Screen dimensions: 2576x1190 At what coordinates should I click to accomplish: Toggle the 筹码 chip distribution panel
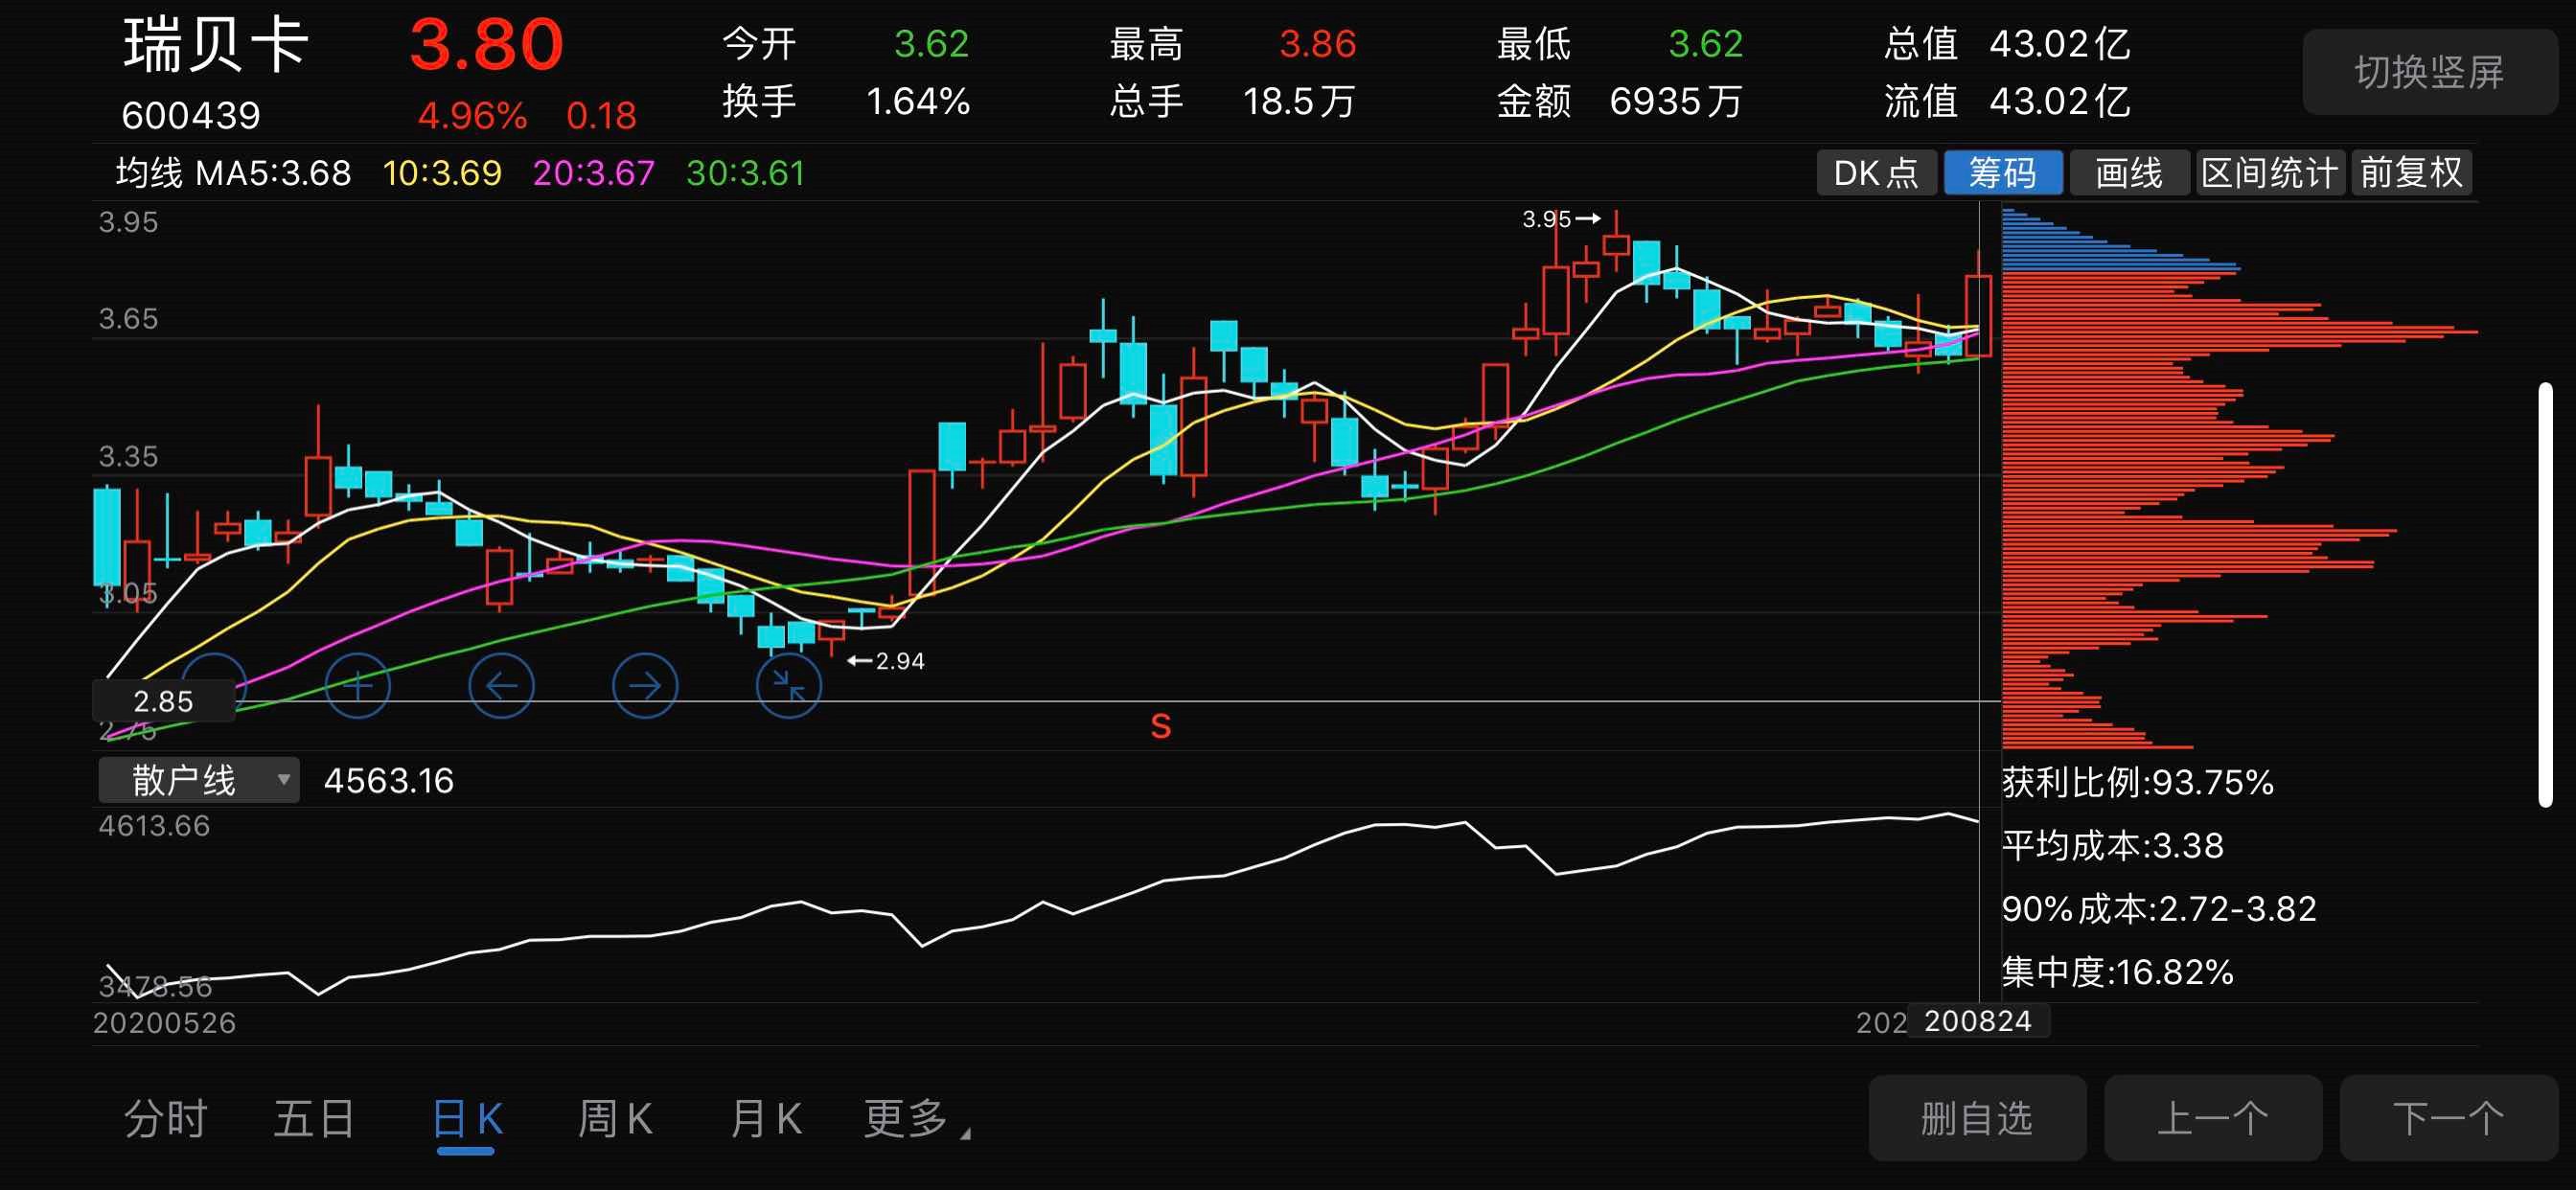(x=2003, y=173)
